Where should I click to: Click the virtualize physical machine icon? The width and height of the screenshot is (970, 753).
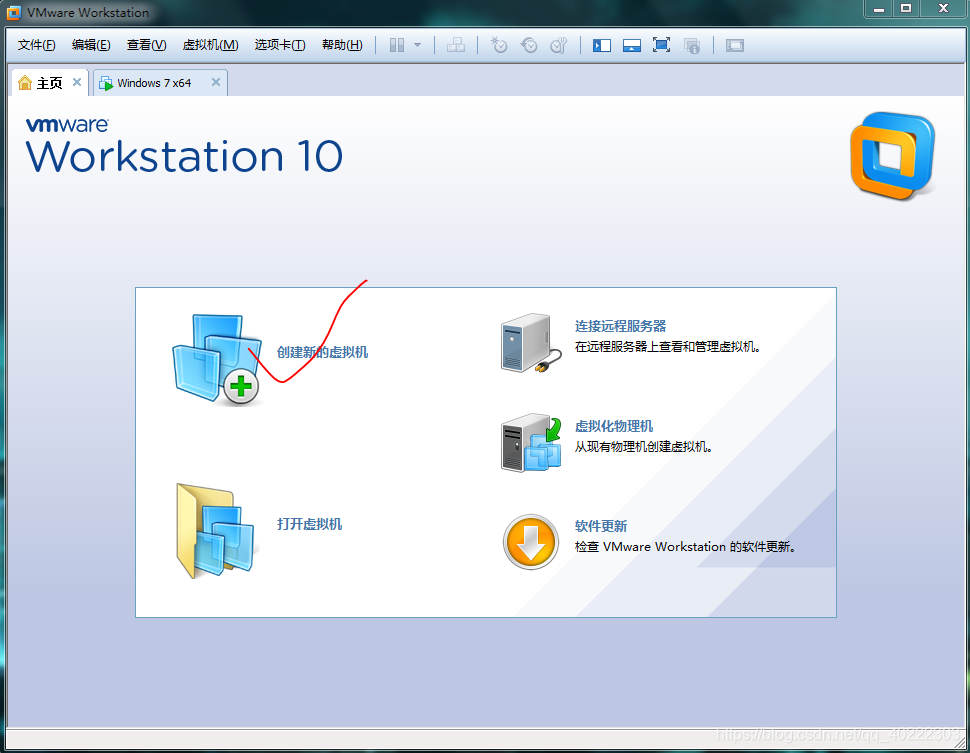tap(531, 443)
